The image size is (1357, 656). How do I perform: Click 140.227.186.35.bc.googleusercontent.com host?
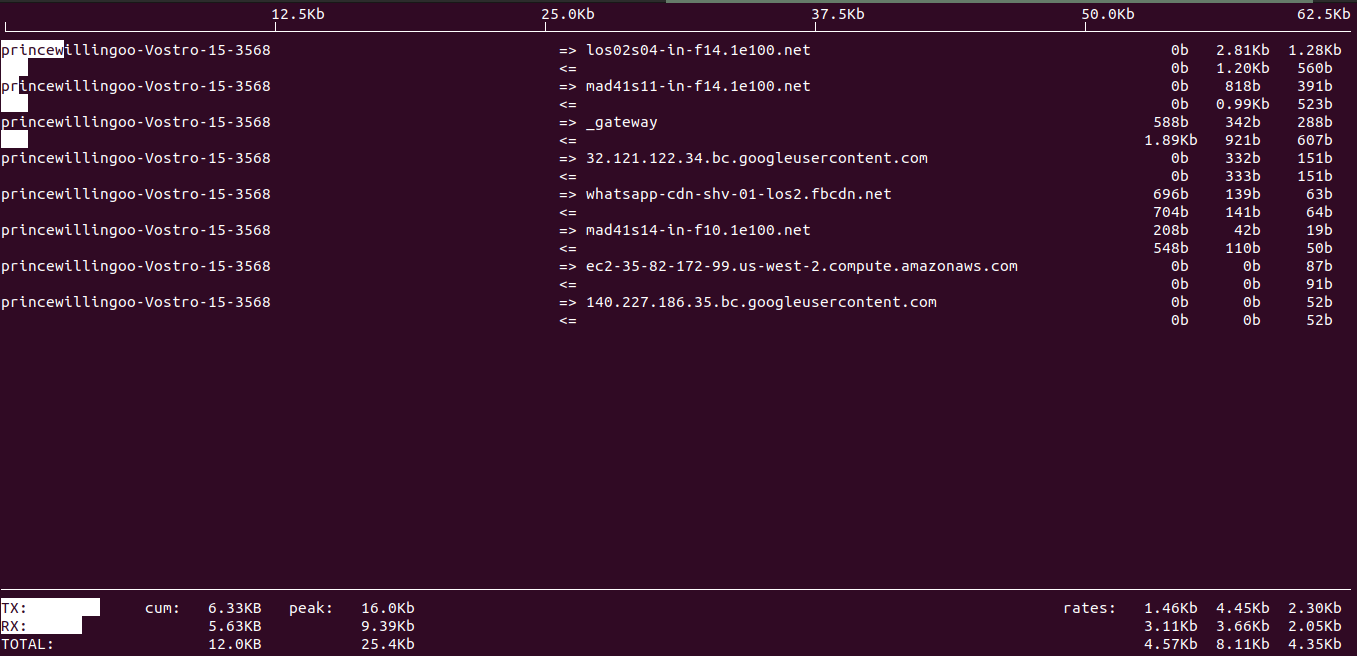click(x=761, y=302)
